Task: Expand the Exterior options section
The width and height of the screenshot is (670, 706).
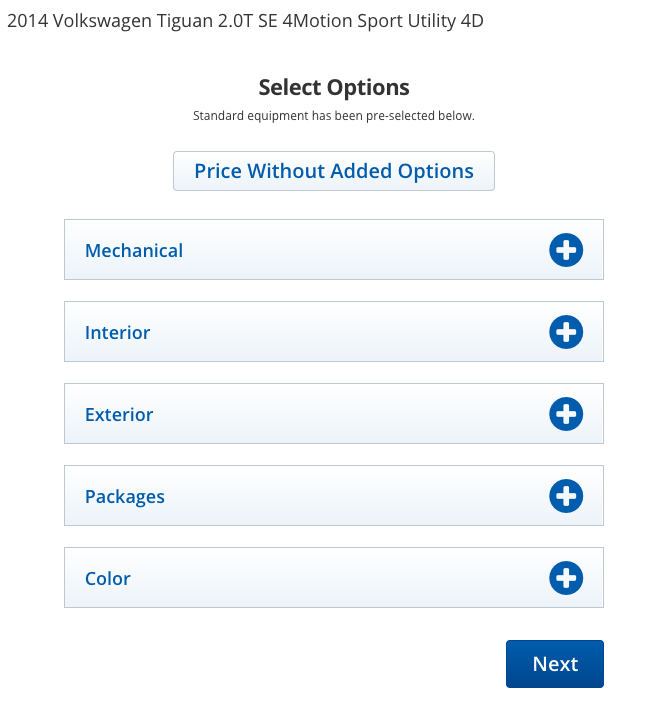Action: [x=334, y=413]
